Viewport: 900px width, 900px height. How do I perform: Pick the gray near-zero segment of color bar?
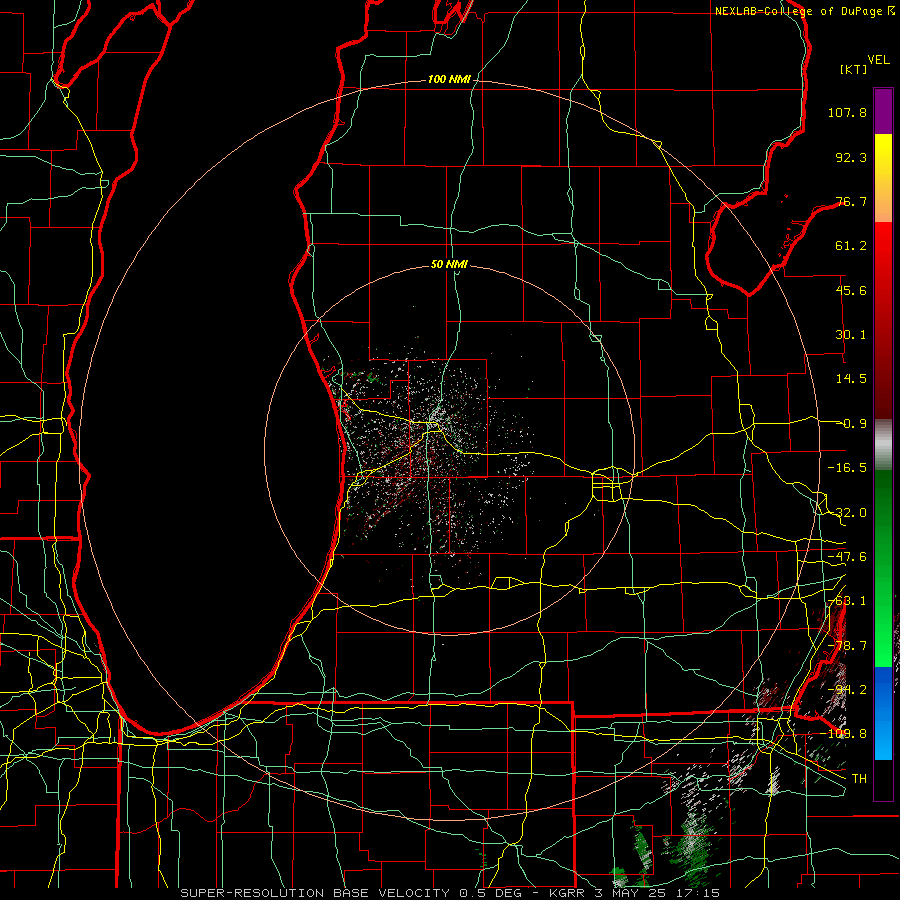tap(883, 445)
